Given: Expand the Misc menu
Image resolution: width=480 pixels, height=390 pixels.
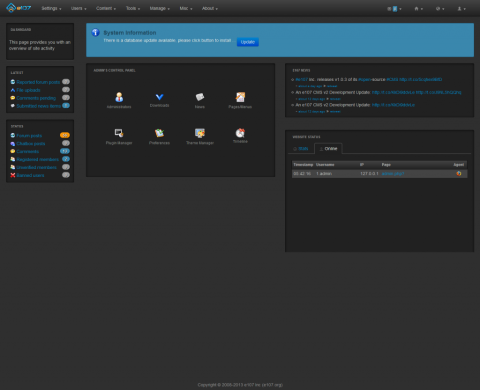Looking at the screenshot, I should pos(186,8).
